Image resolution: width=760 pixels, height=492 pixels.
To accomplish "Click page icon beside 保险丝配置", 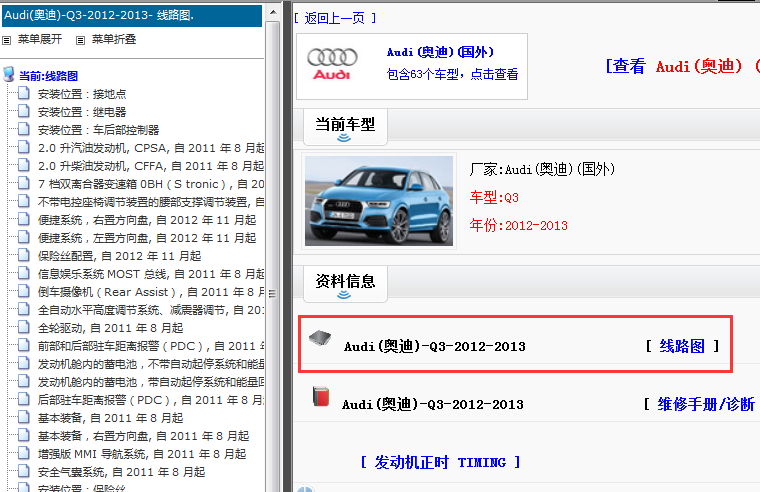I will tap(24, 255).
